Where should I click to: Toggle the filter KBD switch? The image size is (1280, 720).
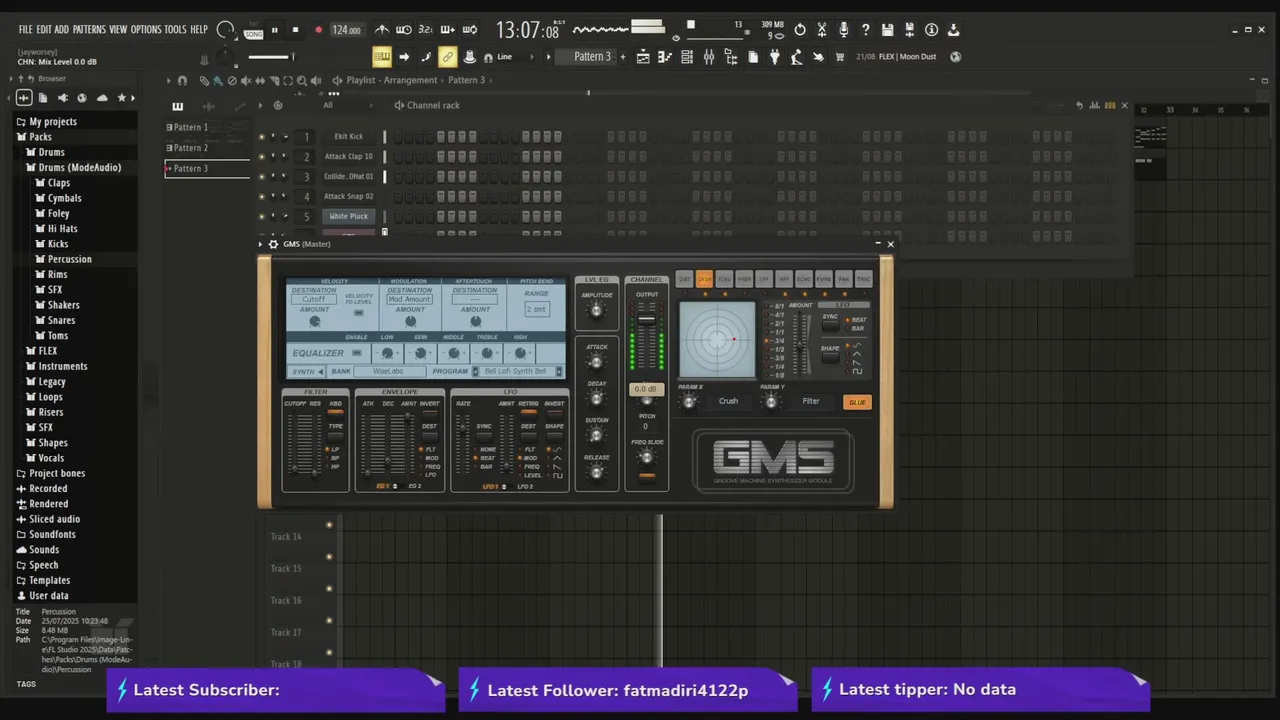[x=335, y=413]
